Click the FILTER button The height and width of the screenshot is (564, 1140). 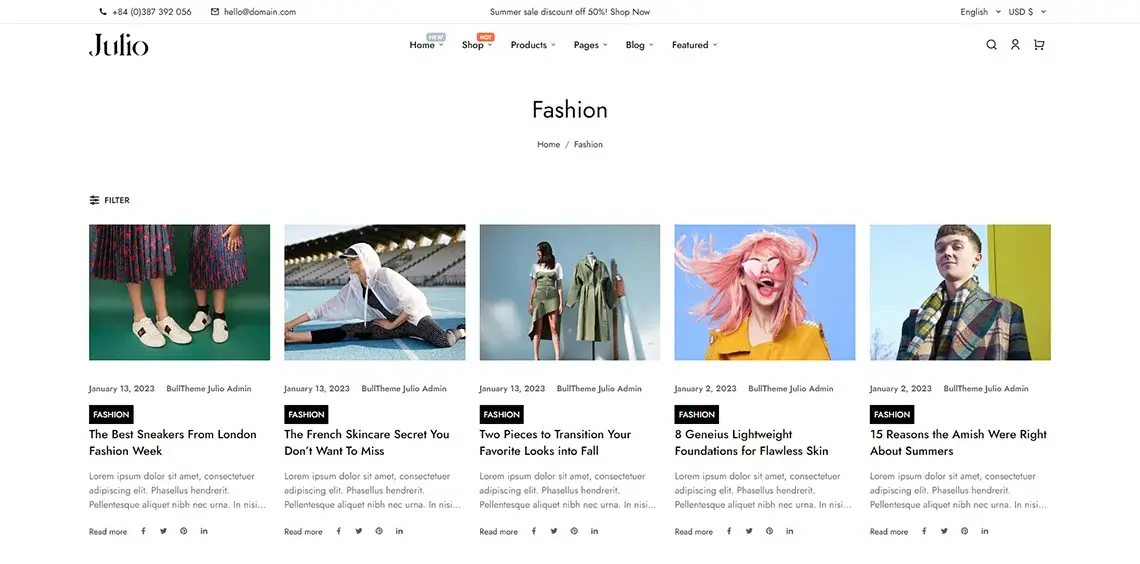110,200
